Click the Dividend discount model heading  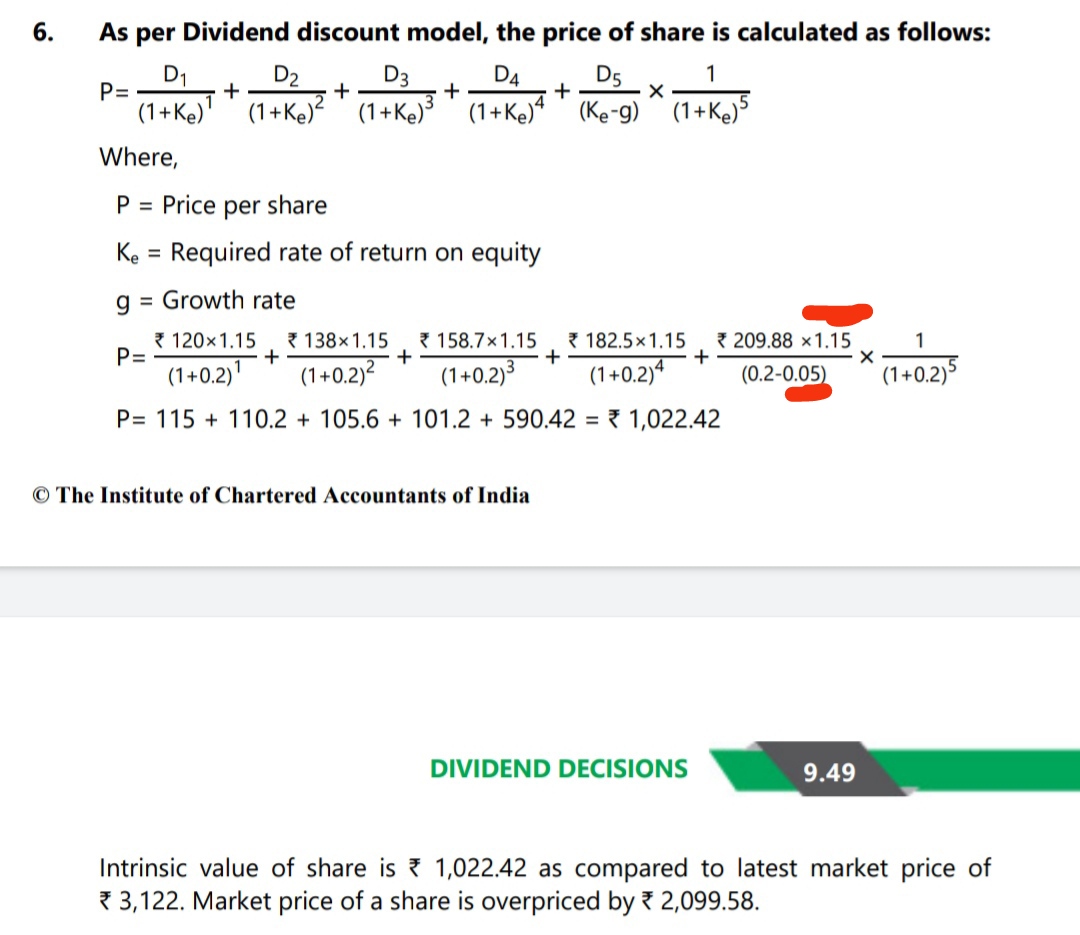pos(545,32)
